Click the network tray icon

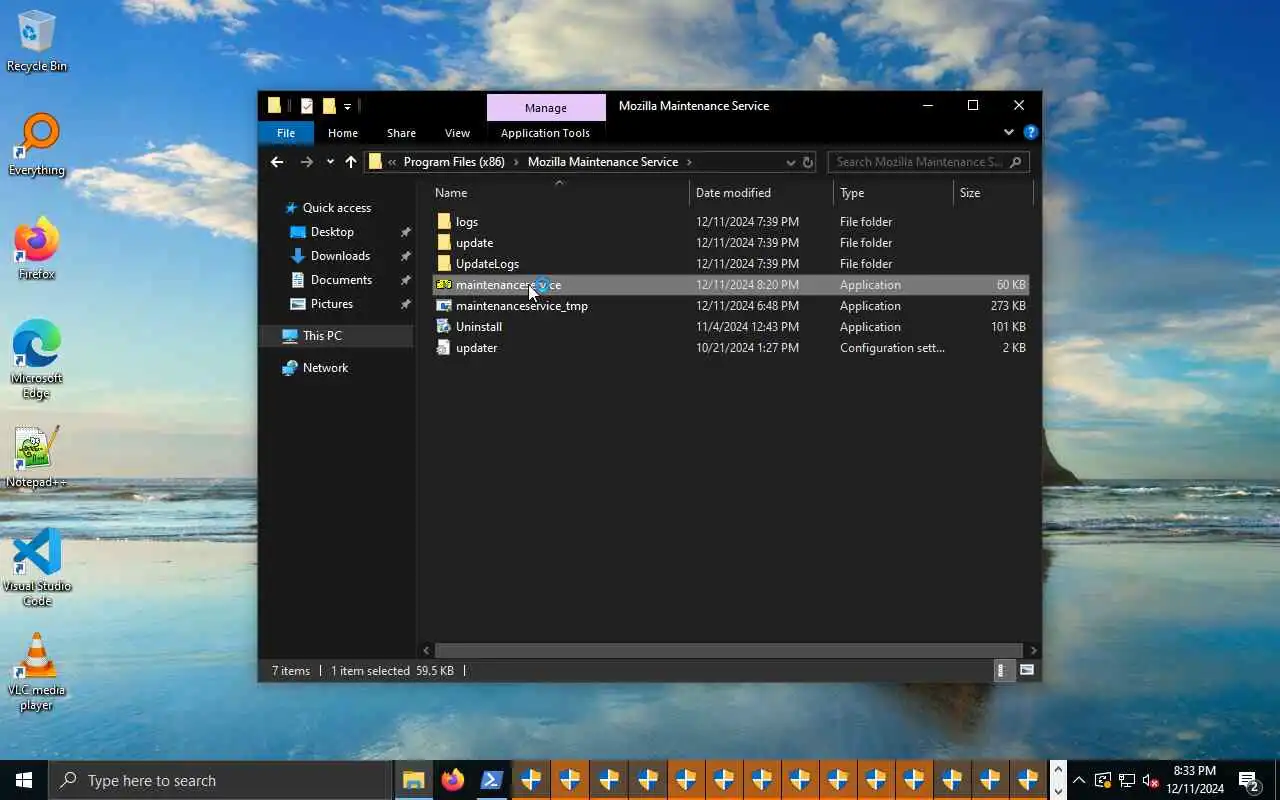pos(1127,780)
